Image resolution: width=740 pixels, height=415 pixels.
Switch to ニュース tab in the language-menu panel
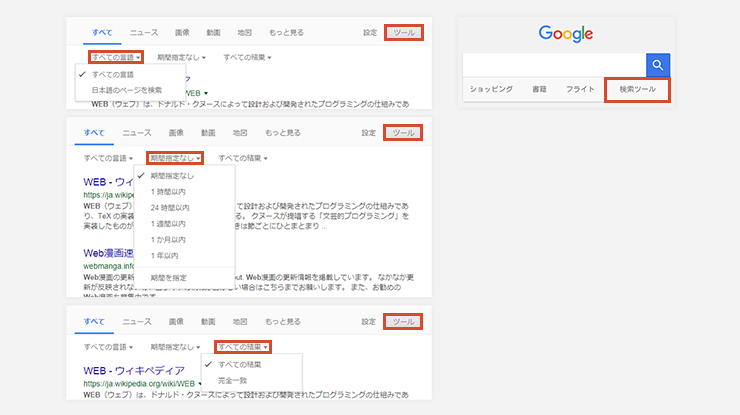pyautogui.click(x=144, y=33)
